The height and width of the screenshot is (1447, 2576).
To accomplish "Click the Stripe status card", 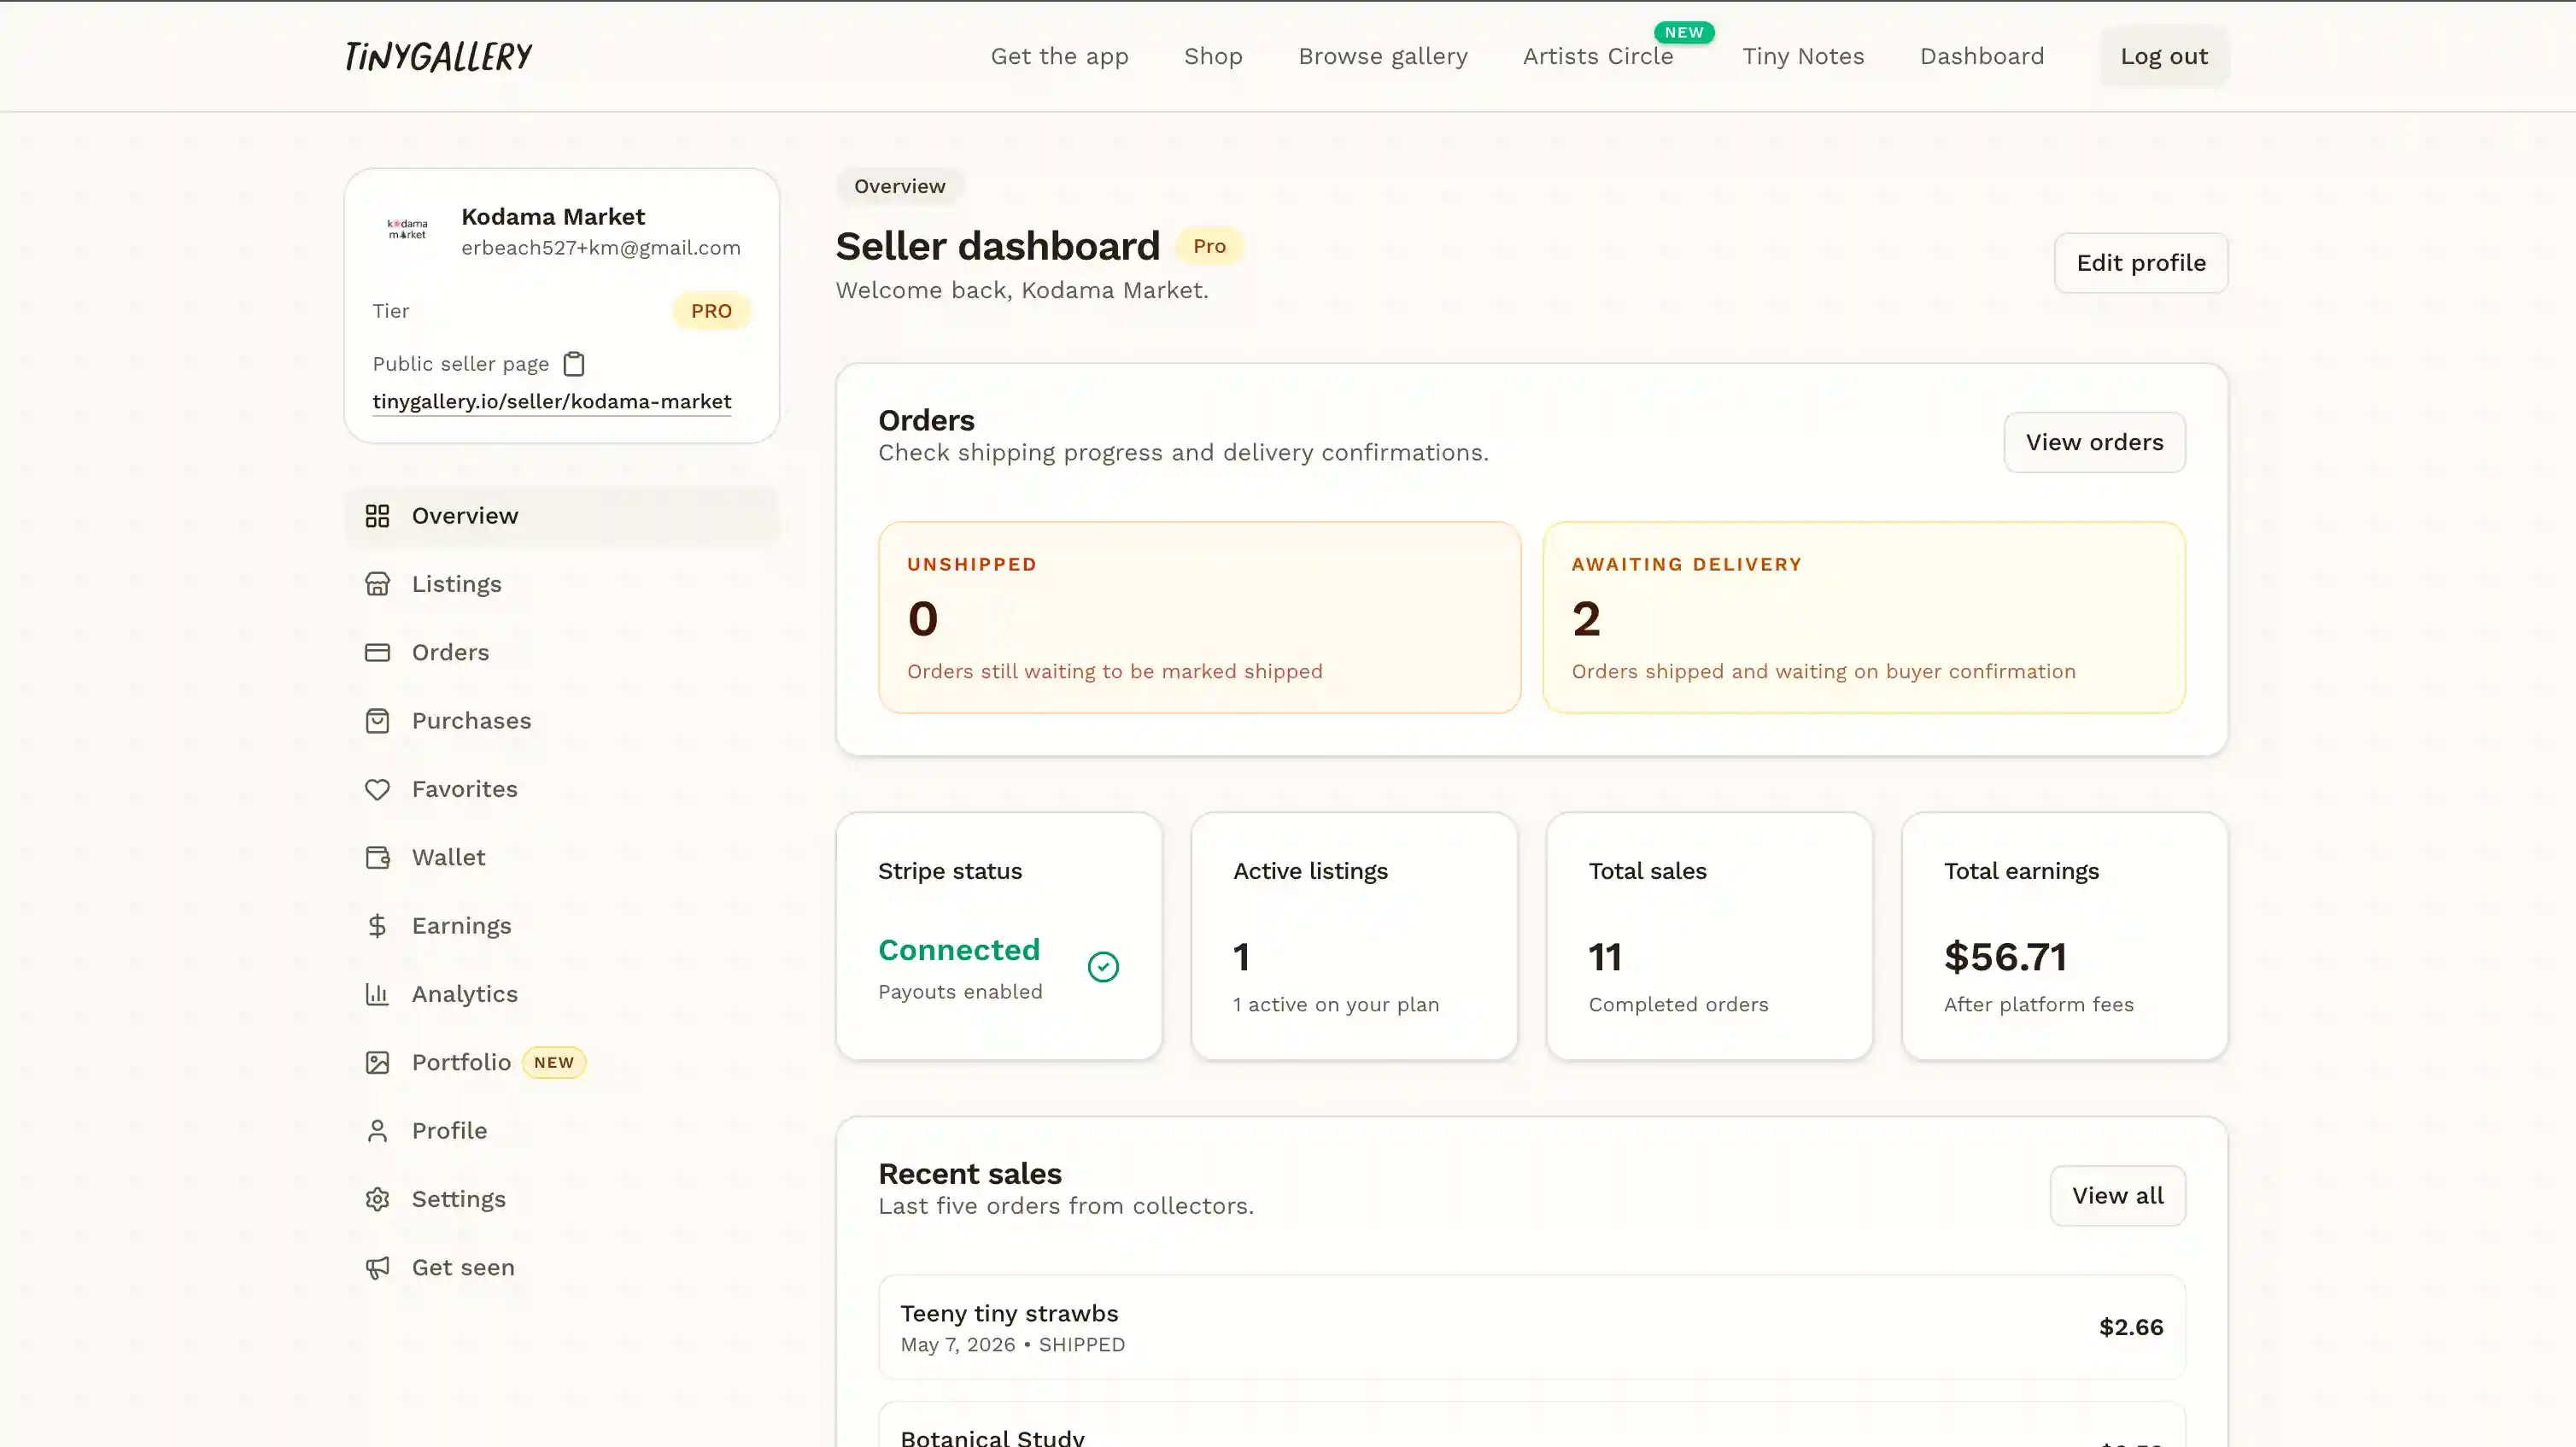I will 998,936.
